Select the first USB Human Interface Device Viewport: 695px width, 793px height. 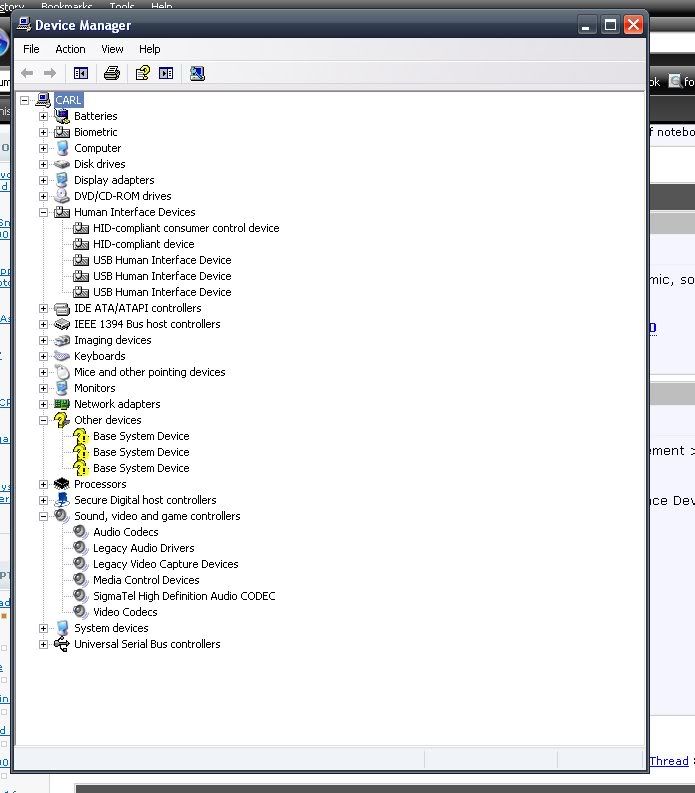tap(162, 260)
